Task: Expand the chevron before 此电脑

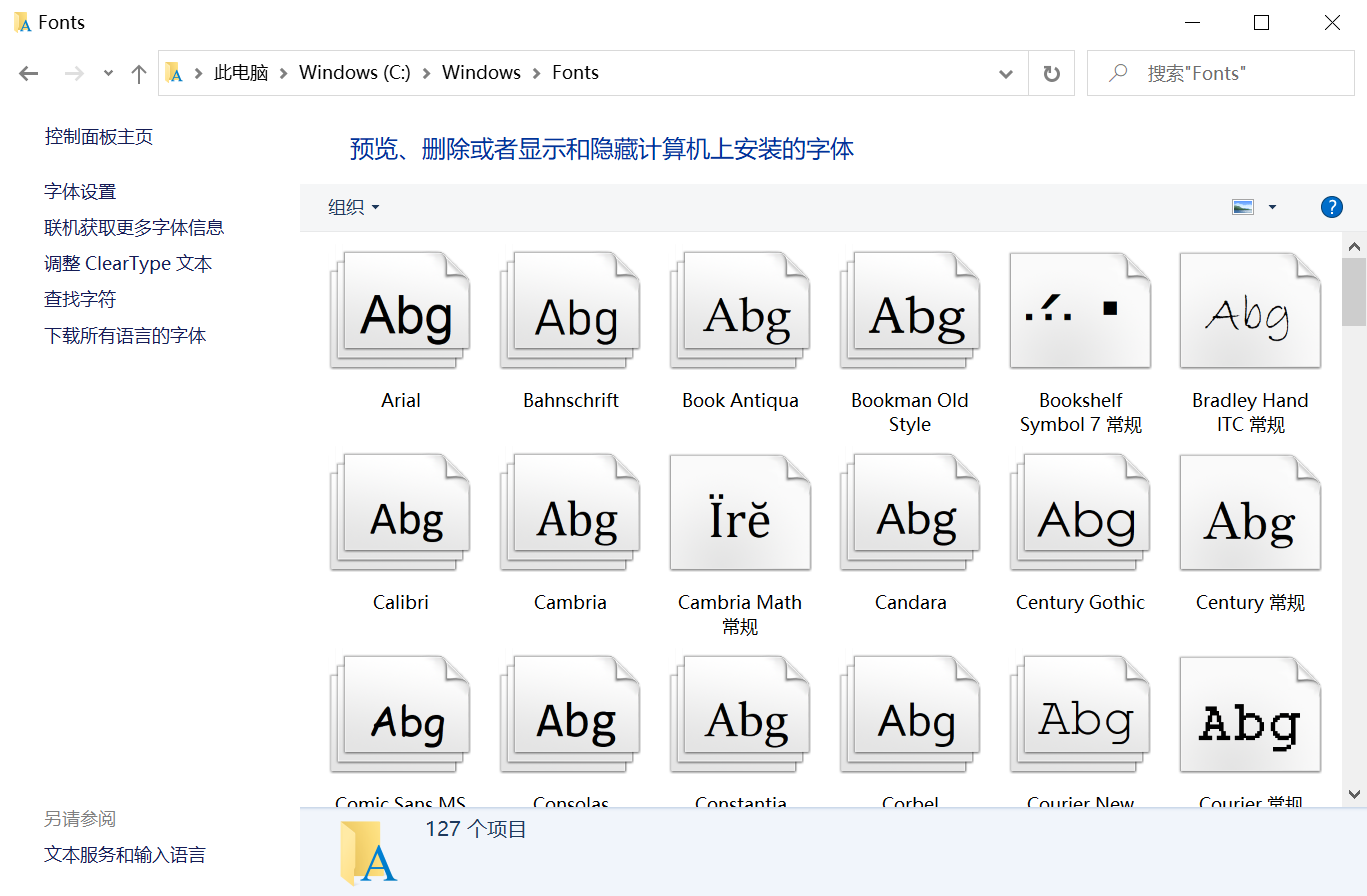Action: click(x=198, y=73)
